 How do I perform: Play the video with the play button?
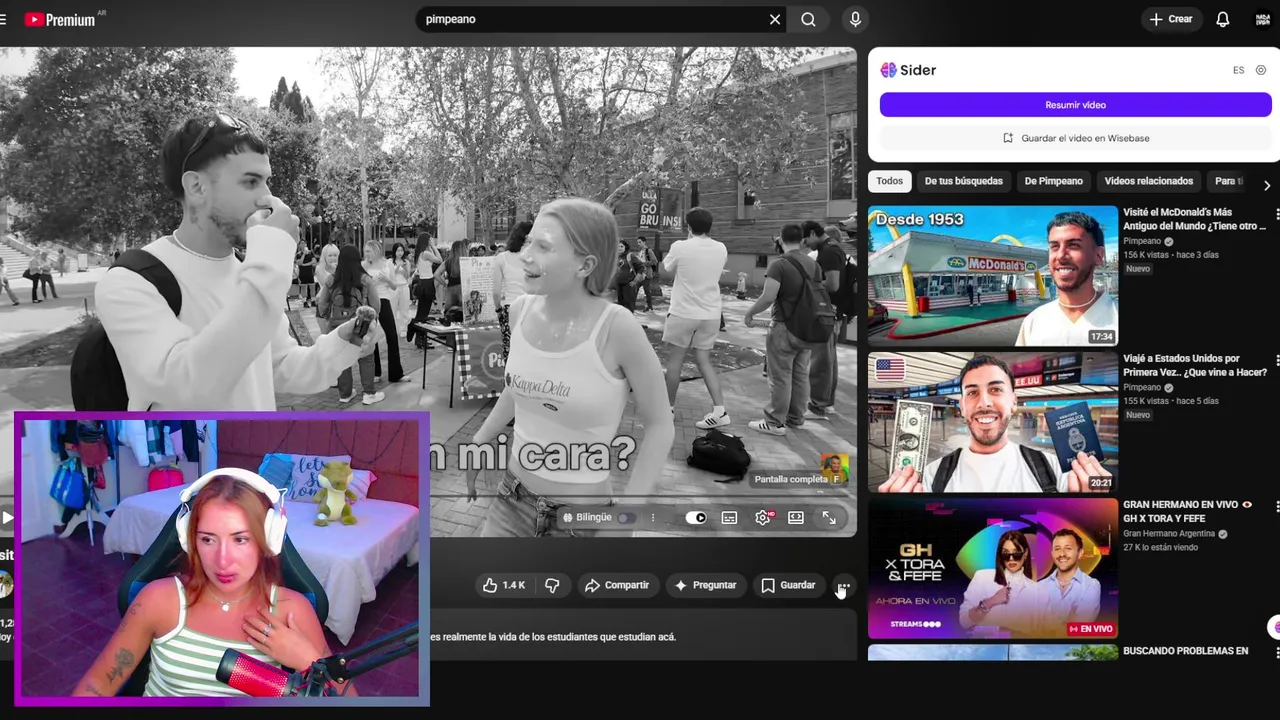click(7, 517)
